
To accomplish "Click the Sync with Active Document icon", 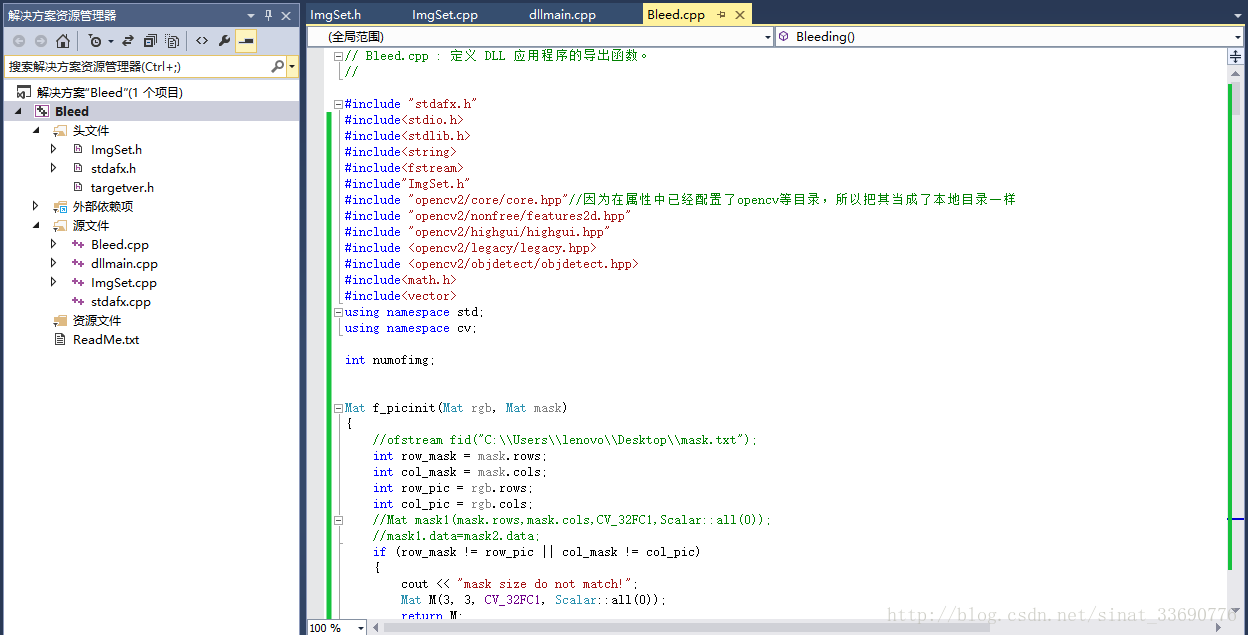I will click(x=129, y=41).
